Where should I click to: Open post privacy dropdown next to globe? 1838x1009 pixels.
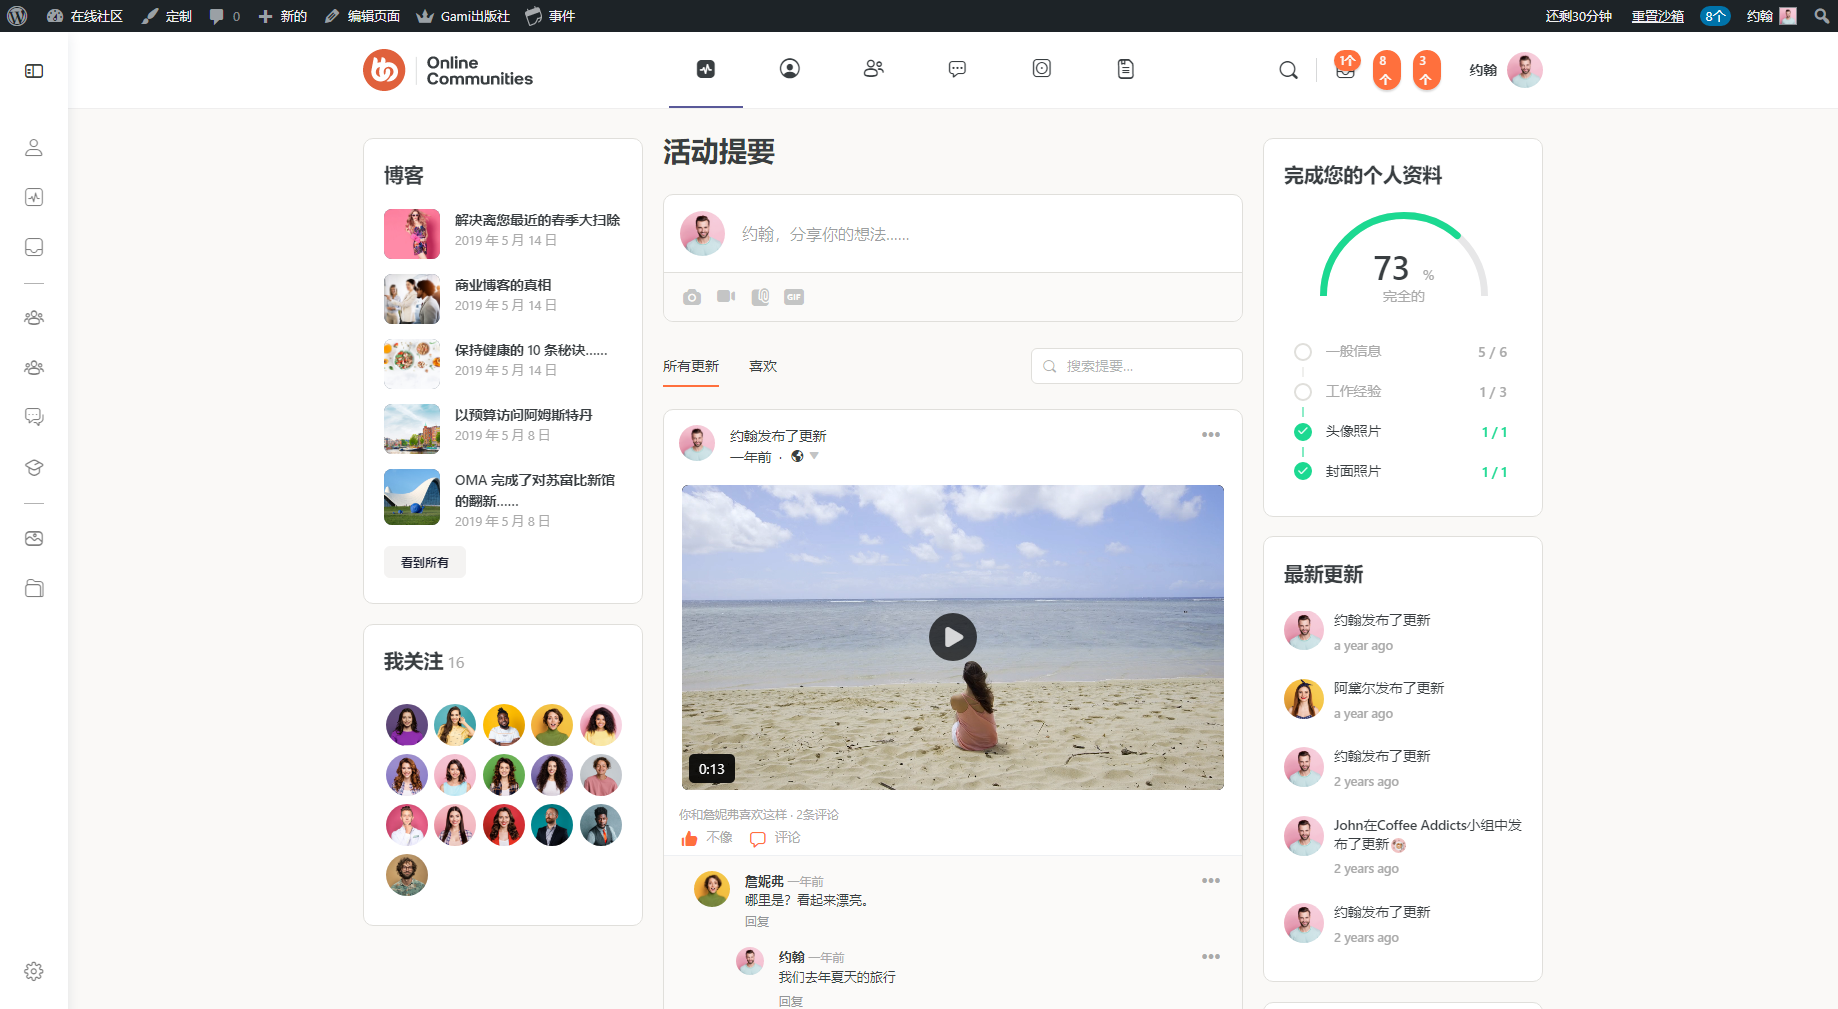[814, 456]
